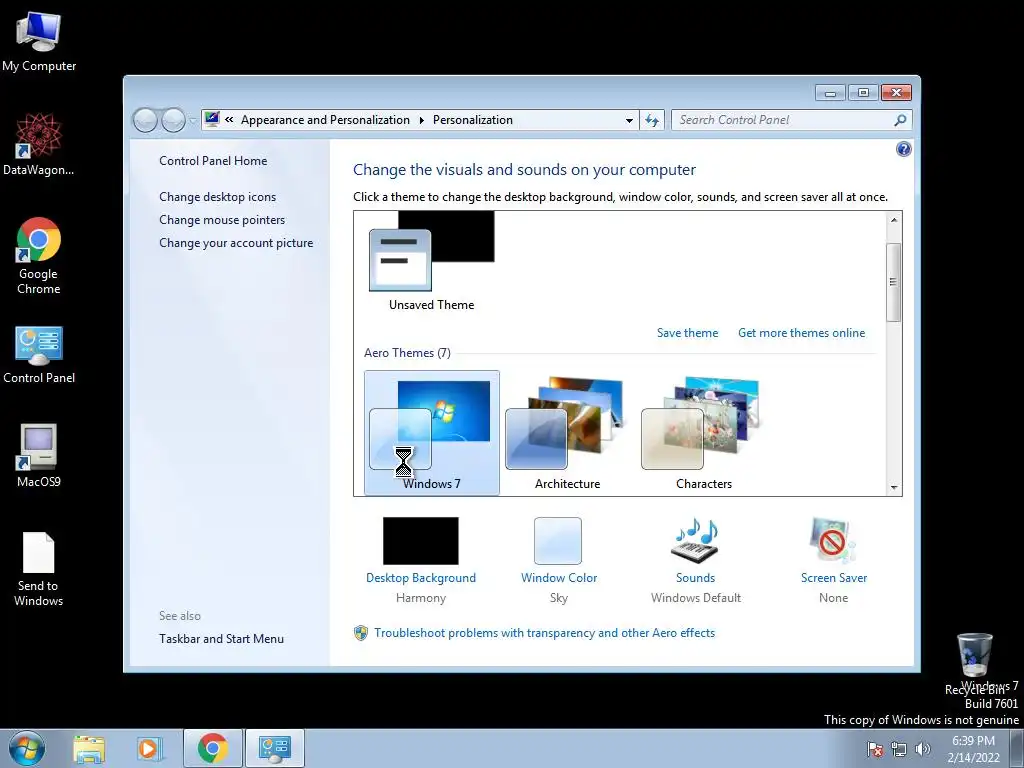Open Google Chrome desktop shortcut
This screenshot has height=768, width=1024.
click(39, 256)
